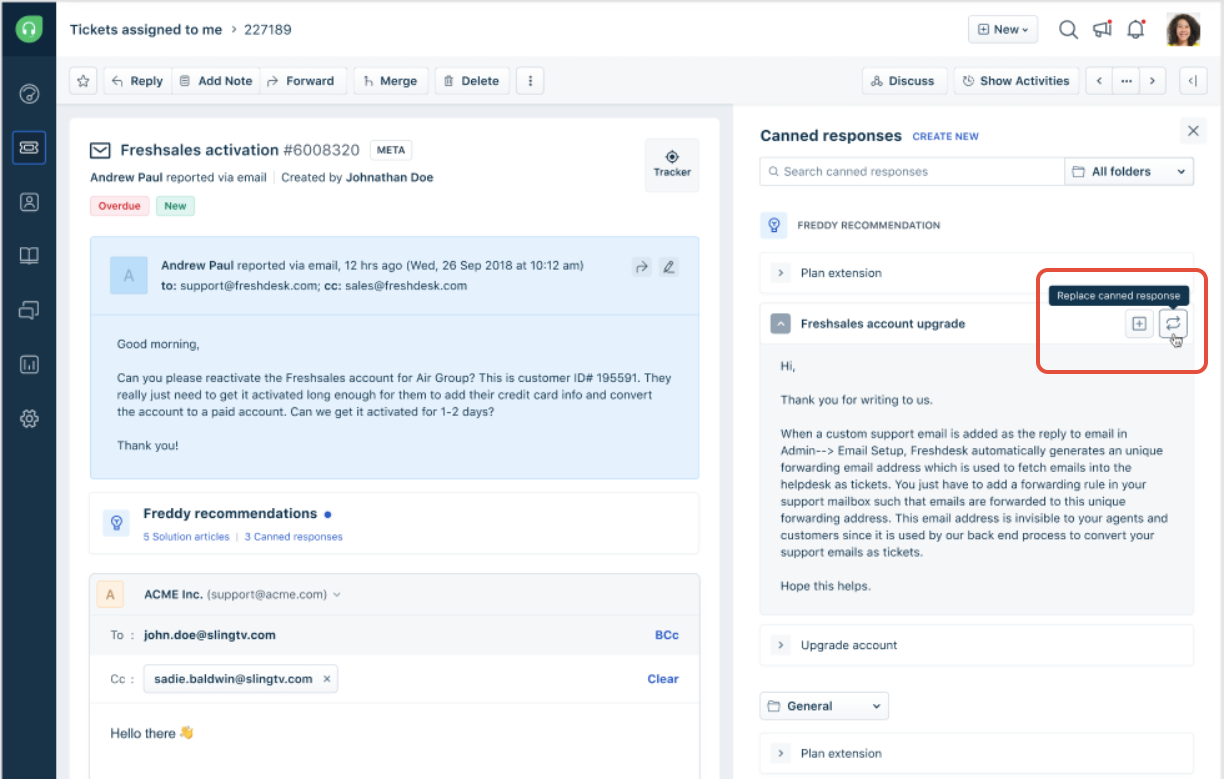
Task: Click the insert canned response plus icon
Action: pos(1139,324)
